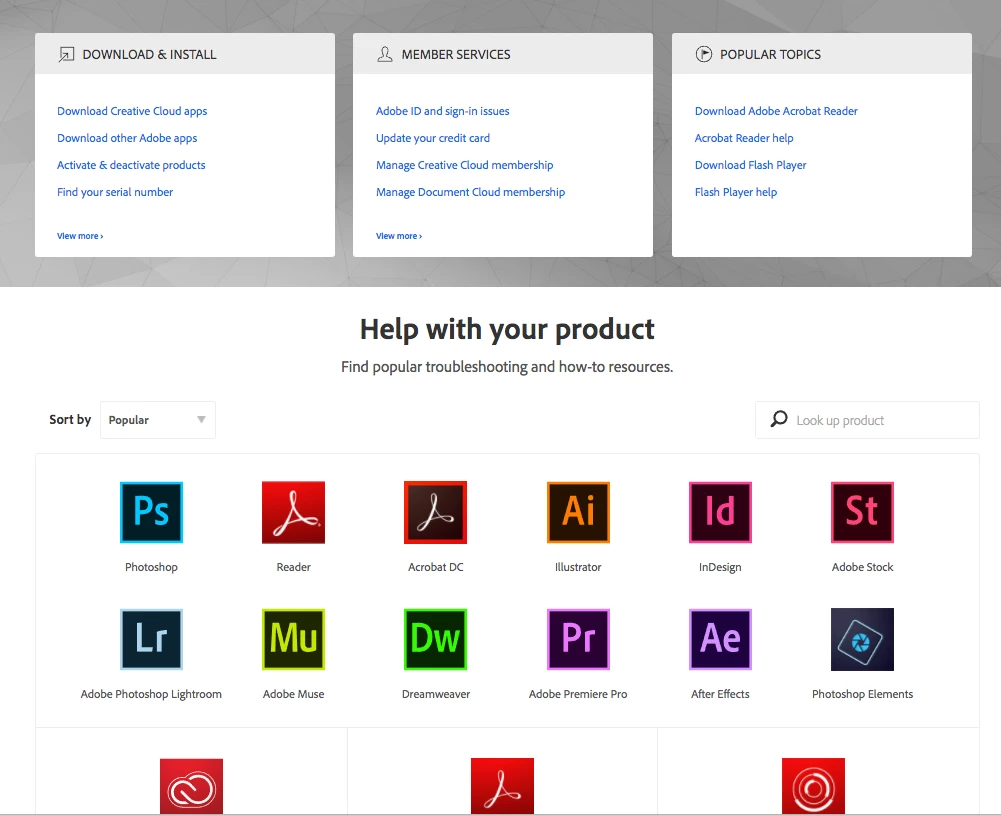
Task: Open the bottom Acrobat red icon card
Action: coord(502,786)
